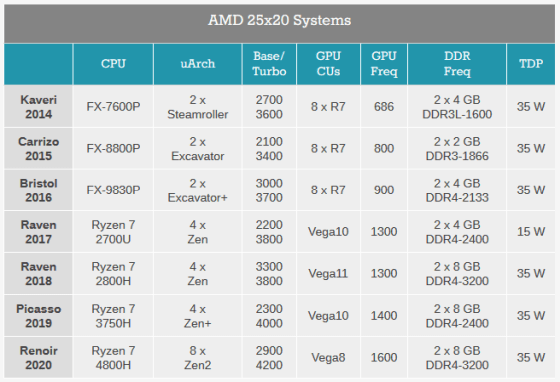The image size is (560, 382).
Task: Click the DDR Freq column header
Action: [x=457, y=64]
